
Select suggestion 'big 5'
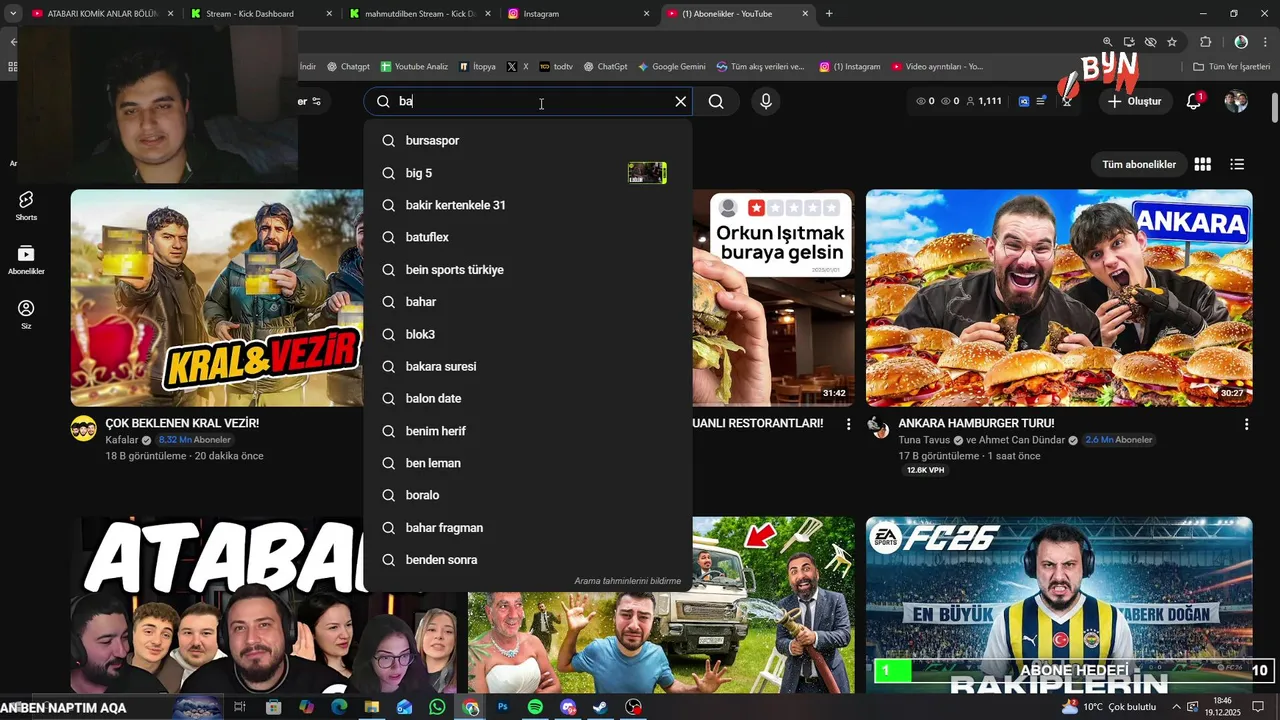528,173
